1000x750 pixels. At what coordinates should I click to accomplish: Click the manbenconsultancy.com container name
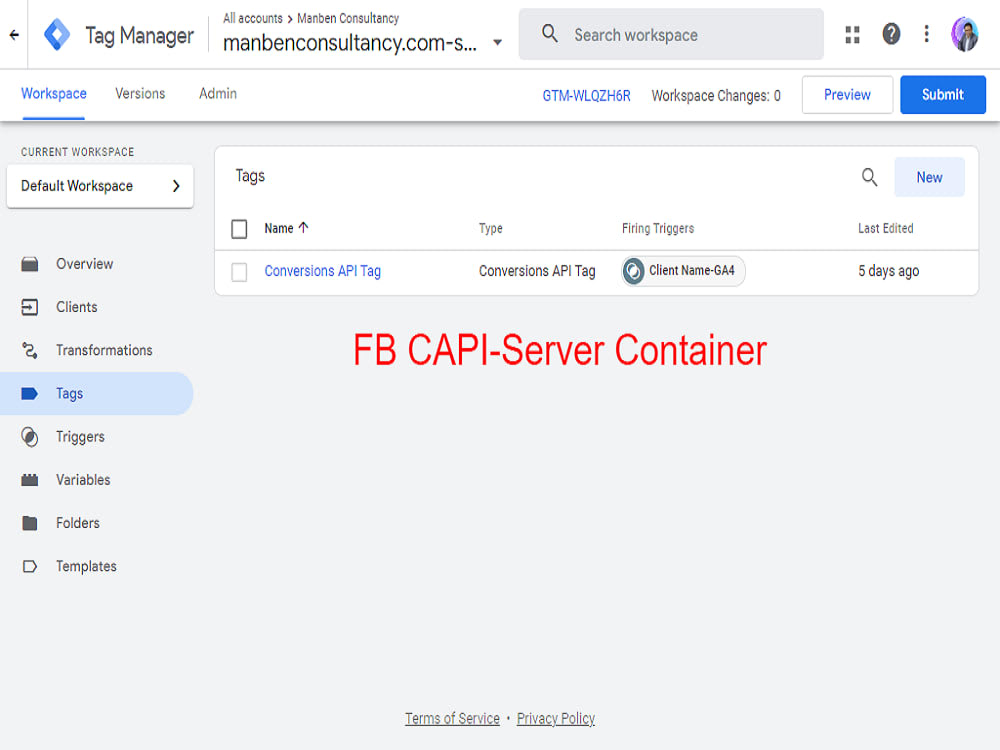tap(350, 43)
